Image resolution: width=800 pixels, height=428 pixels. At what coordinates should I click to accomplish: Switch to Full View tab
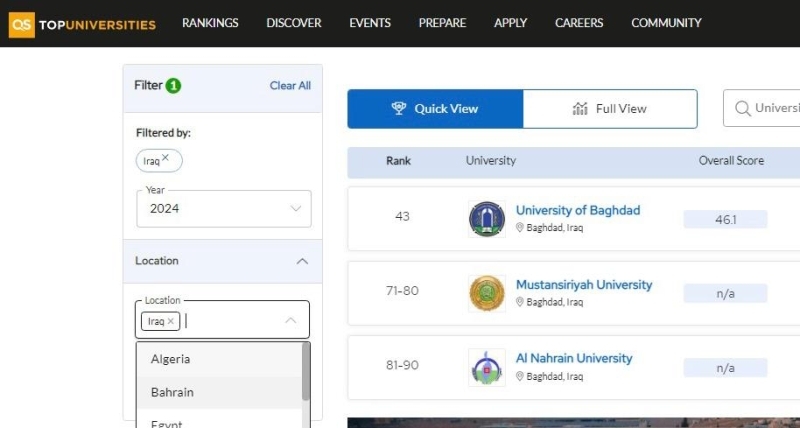coord(610,109)
